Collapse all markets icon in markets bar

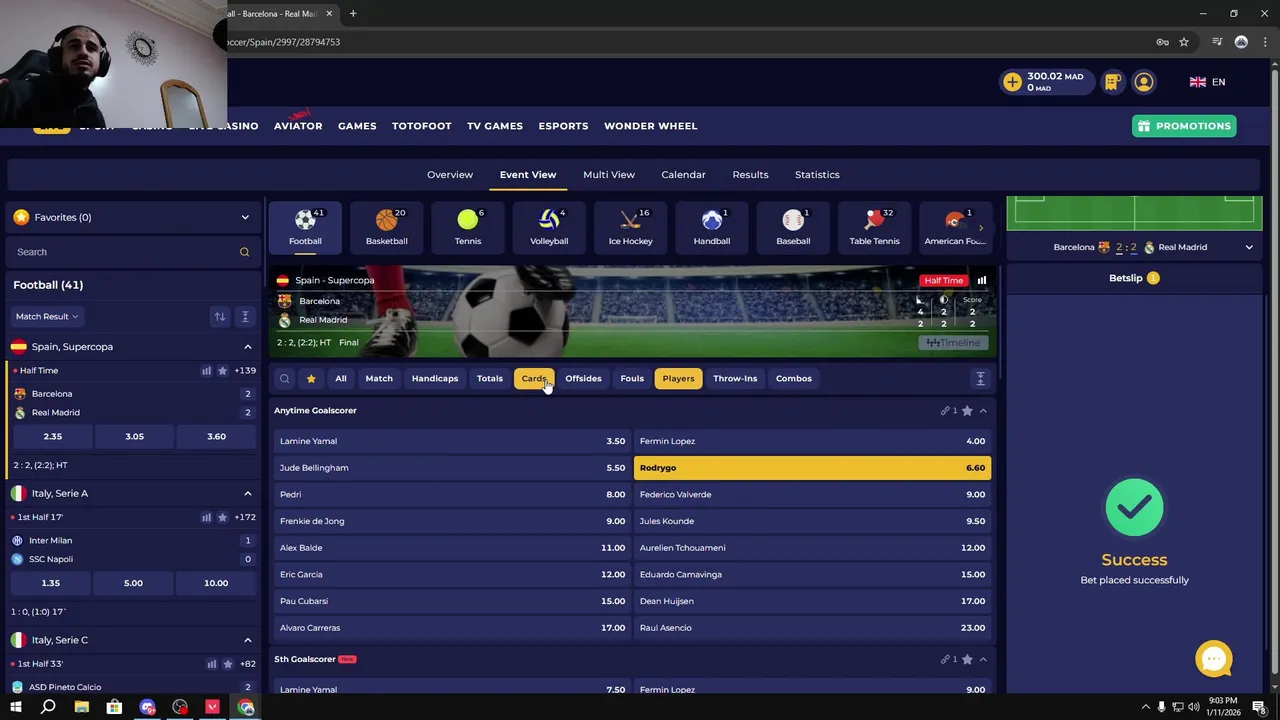click(x=980, y=379)
